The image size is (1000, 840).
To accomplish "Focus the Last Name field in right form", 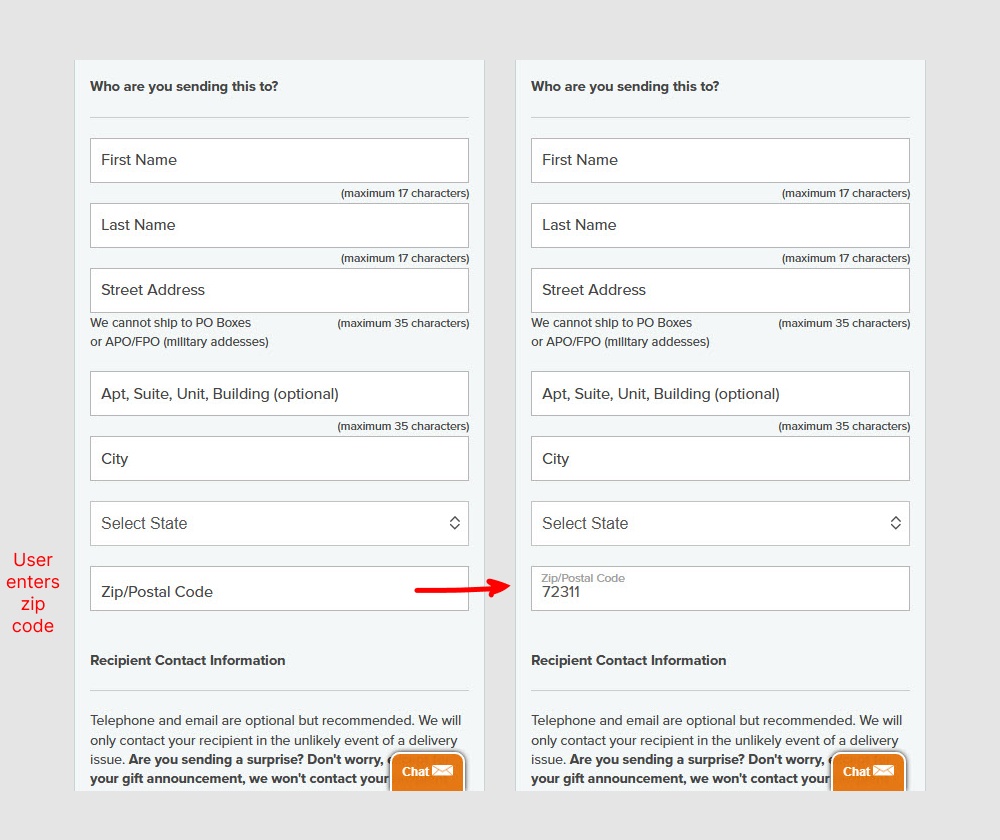I will click(720, 225).
